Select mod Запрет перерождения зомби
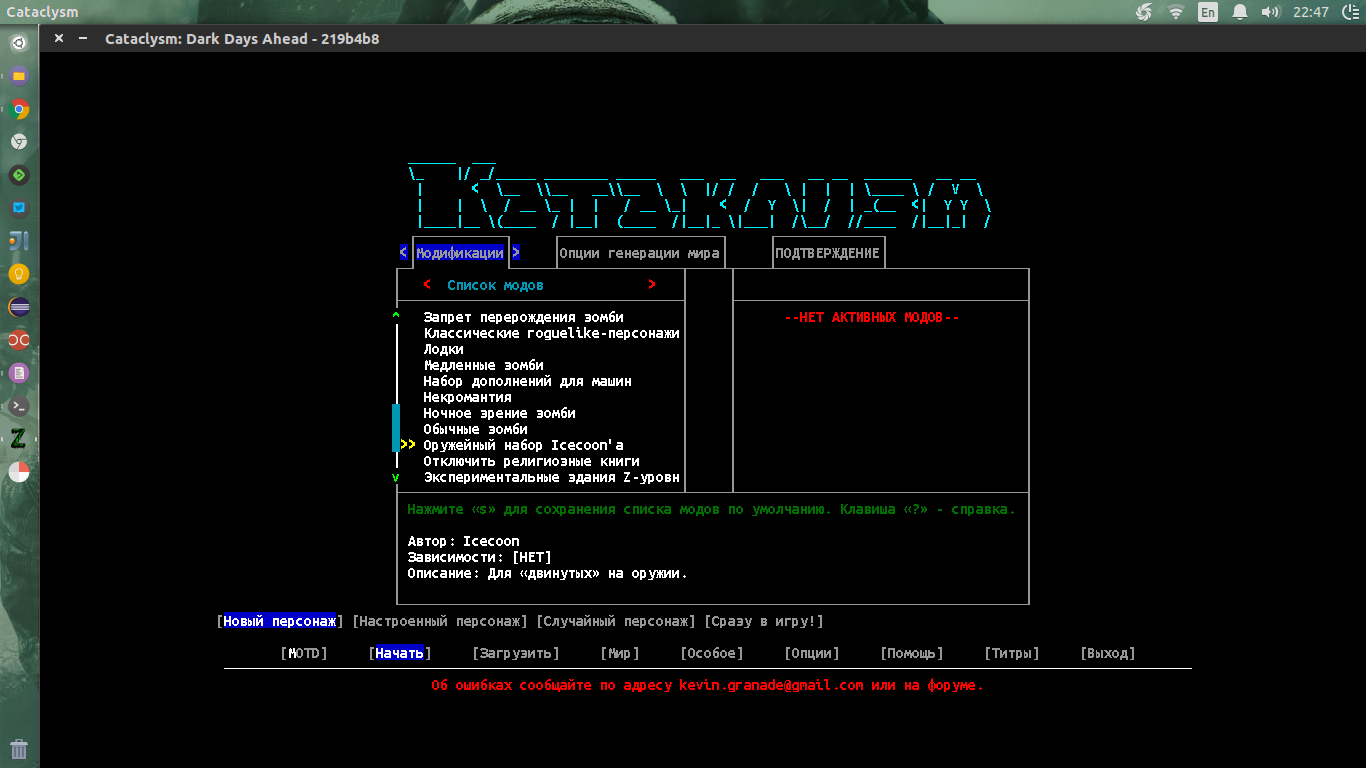 524,317
